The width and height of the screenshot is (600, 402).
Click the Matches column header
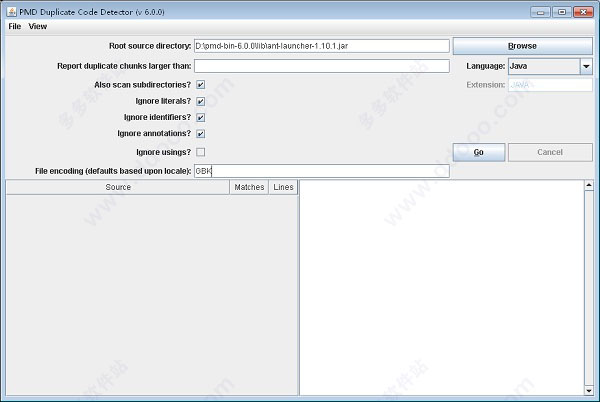pos(249,187)
